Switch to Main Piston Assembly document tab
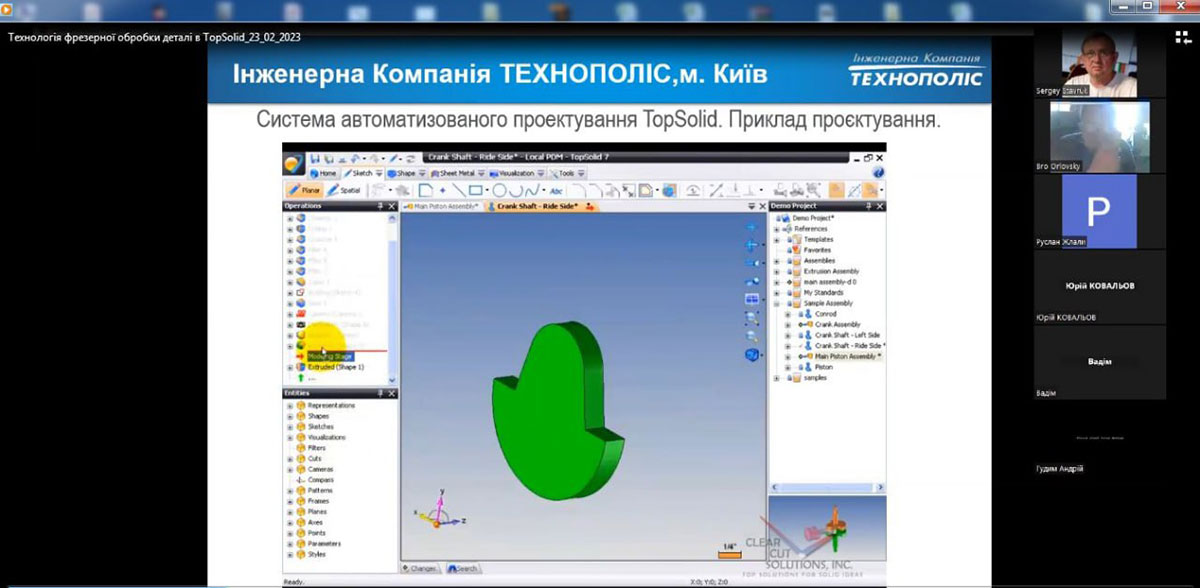 [442, 206]
